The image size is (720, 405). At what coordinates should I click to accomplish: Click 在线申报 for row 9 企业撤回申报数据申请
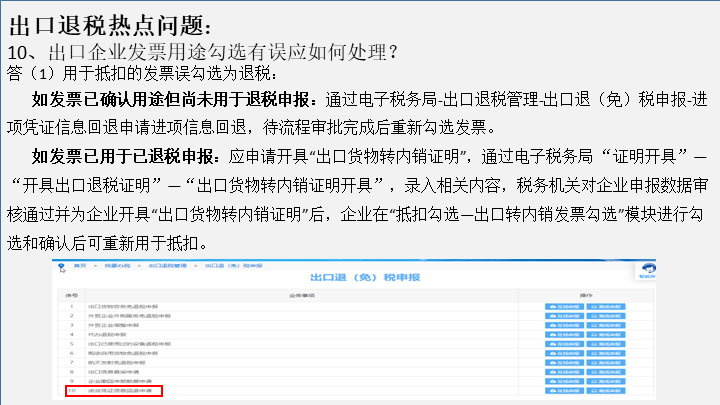(x=564, y=382)
